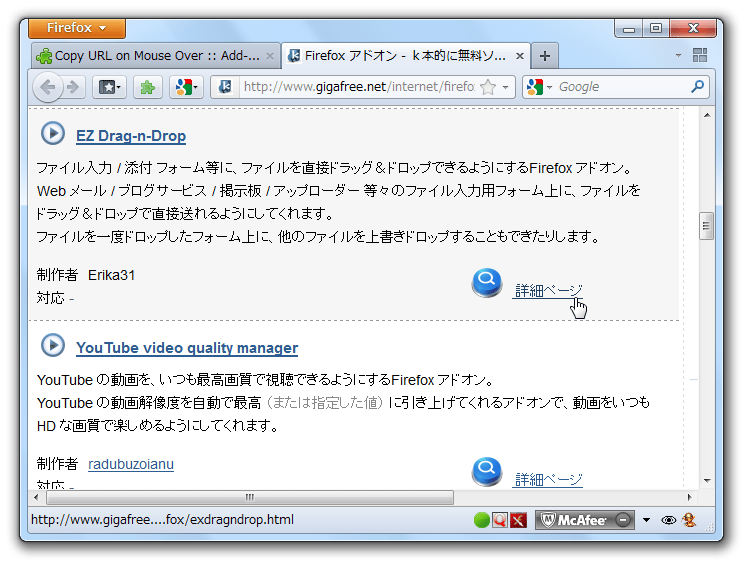
Task: Click the red magnifier status bar icon
Action: [x=499, y=521]
